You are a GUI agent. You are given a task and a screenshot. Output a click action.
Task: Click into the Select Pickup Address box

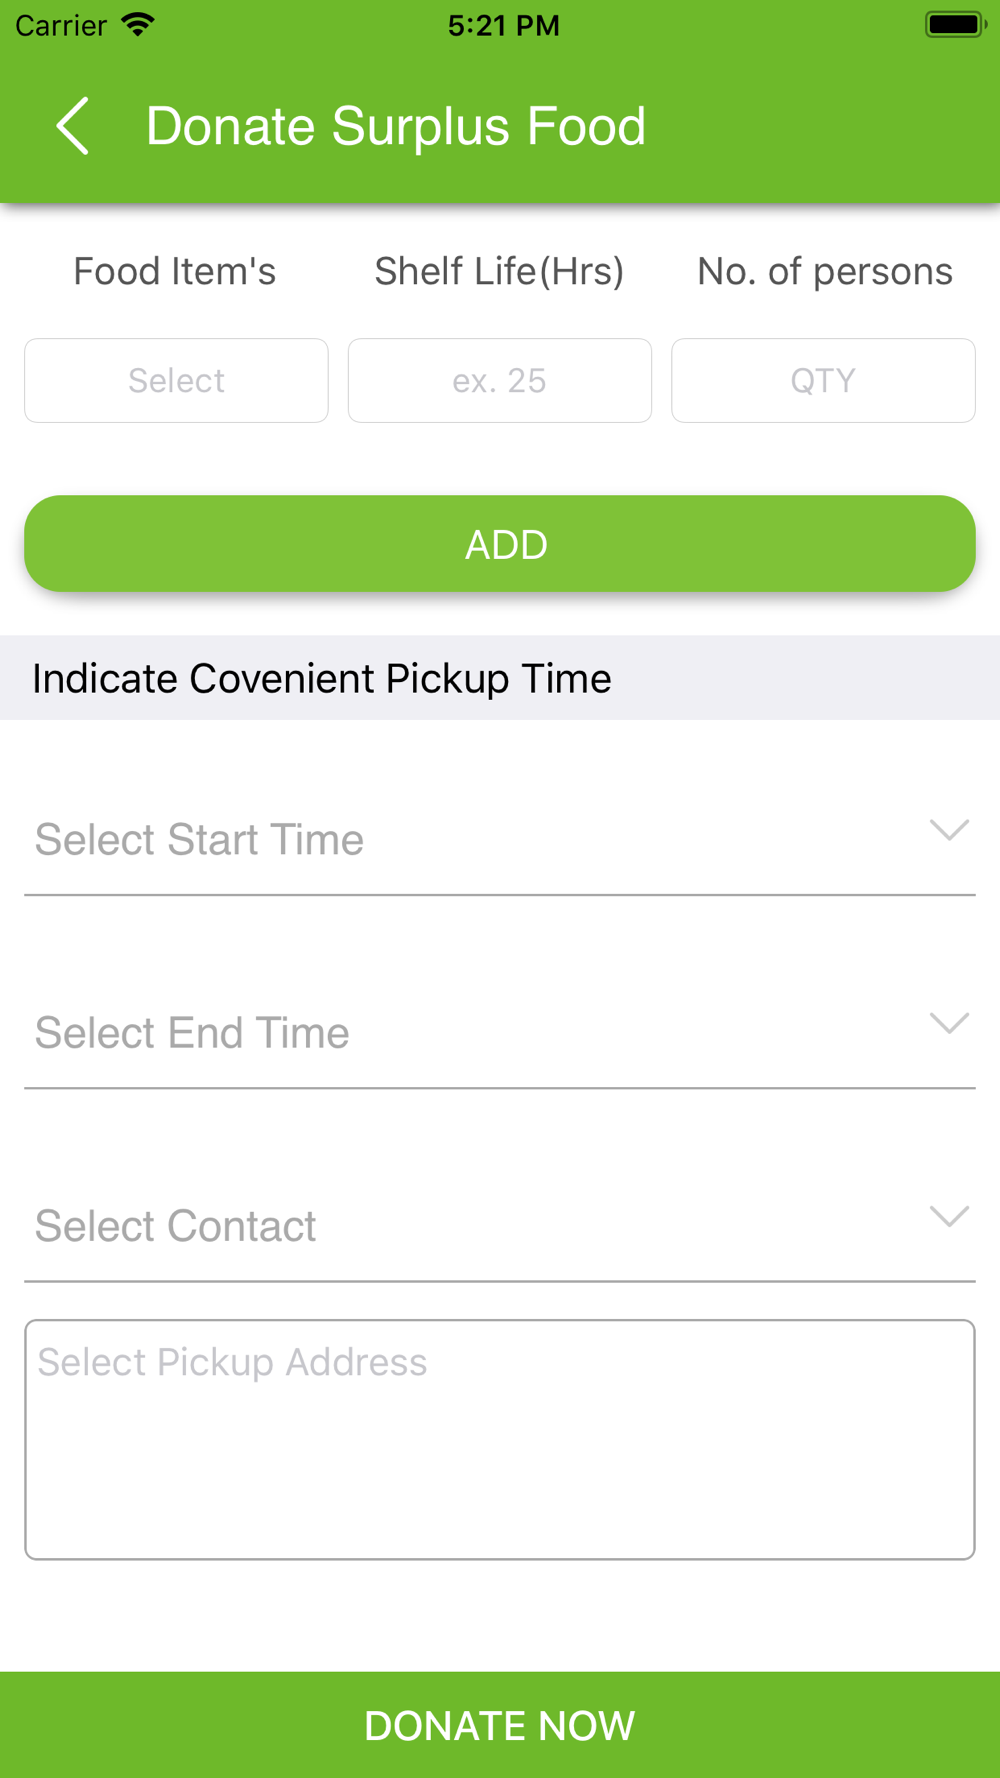coord(500,1439)
